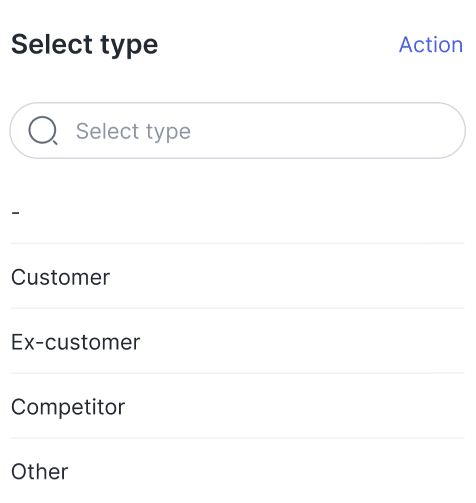This screenshot has width=476, height=503.
Task: Set the type to Ex-customer
Action: point(238,341)
